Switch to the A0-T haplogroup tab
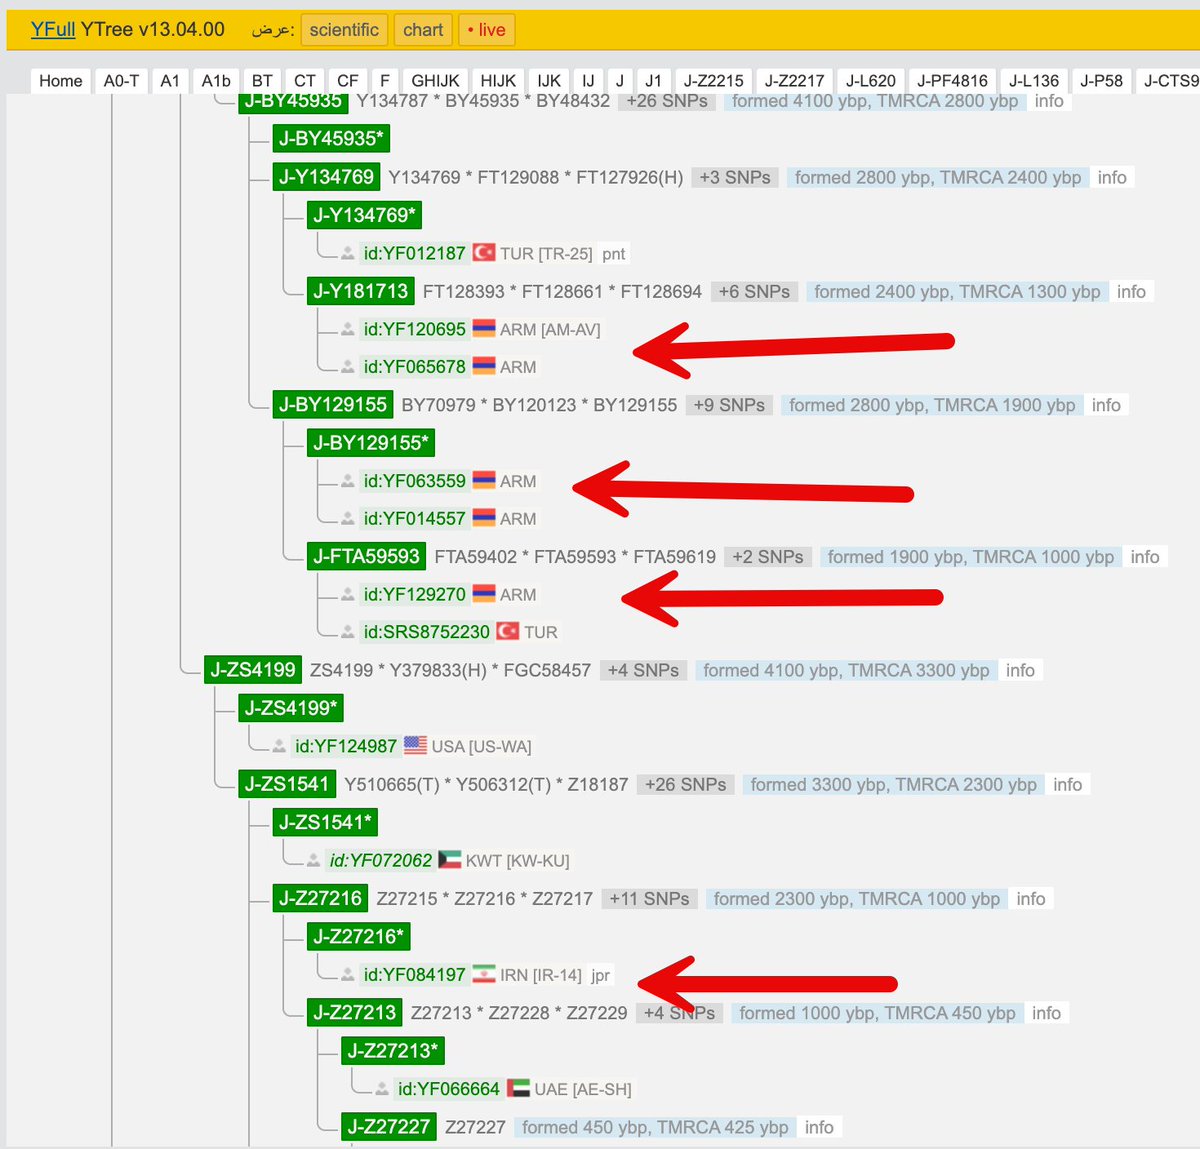 (x=121, y=81)
